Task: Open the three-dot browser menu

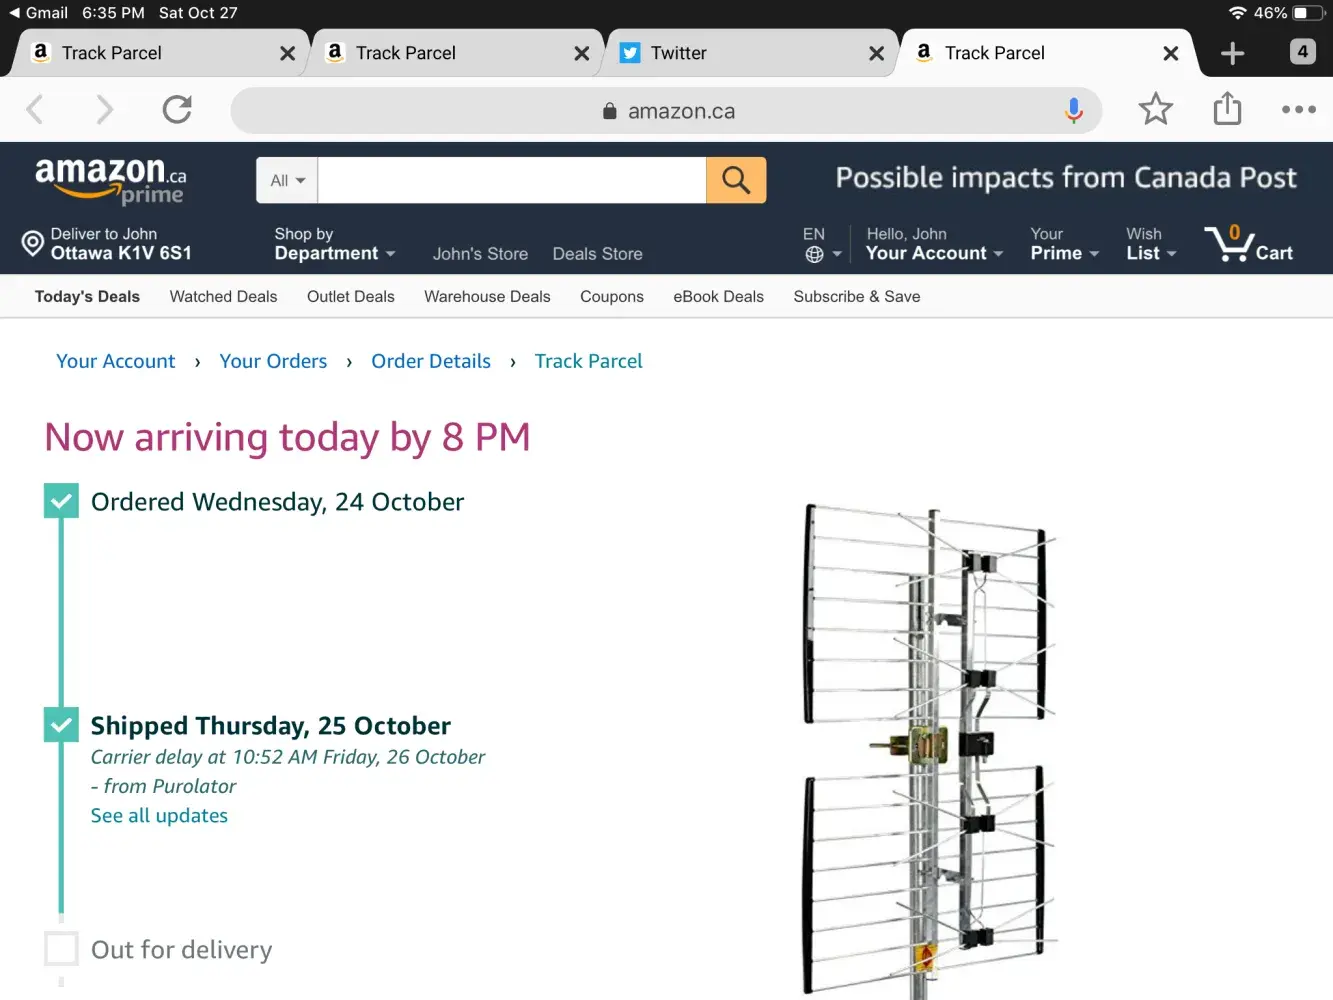Action: click(x=1298, y=109)
